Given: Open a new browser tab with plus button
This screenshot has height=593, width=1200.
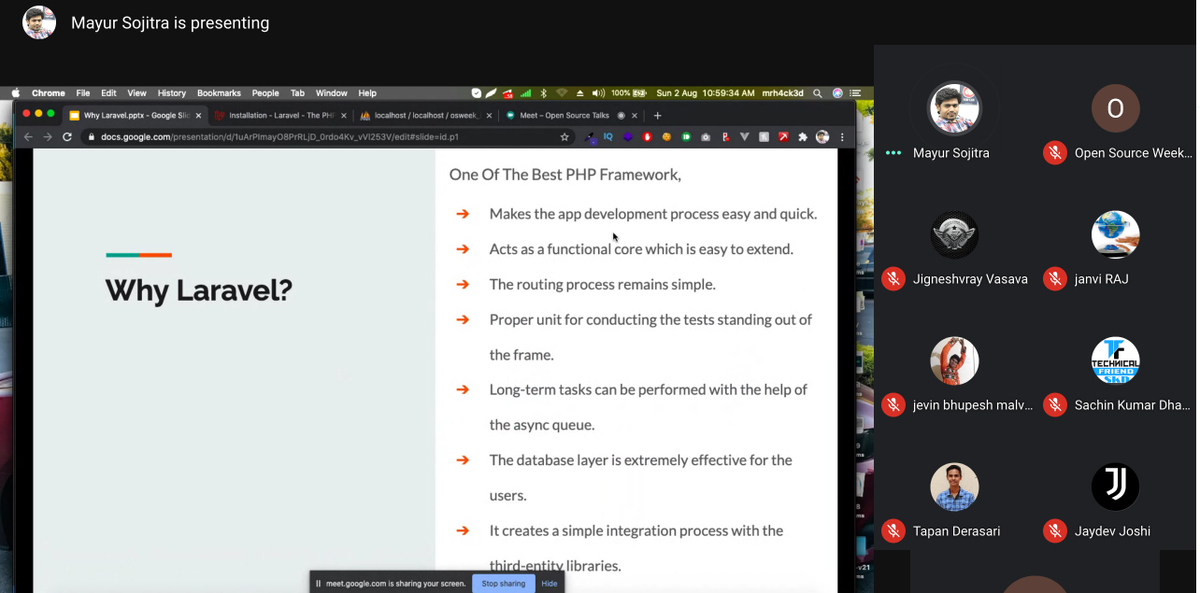Looking at the screenshot, I should click(657, 115).
